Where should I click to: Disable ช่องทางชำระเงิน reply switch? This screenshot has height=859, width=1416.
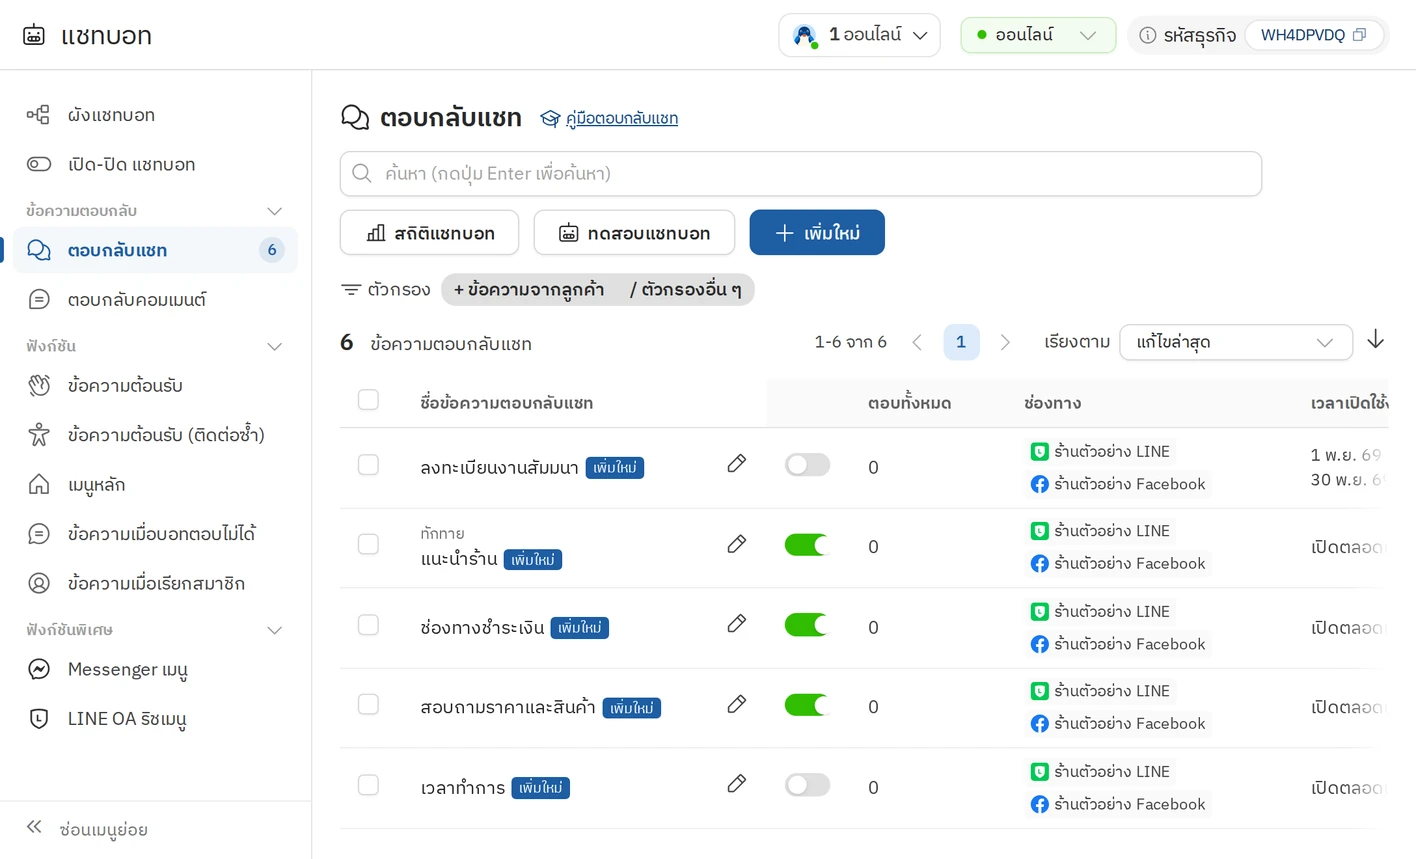click(807, 625)
